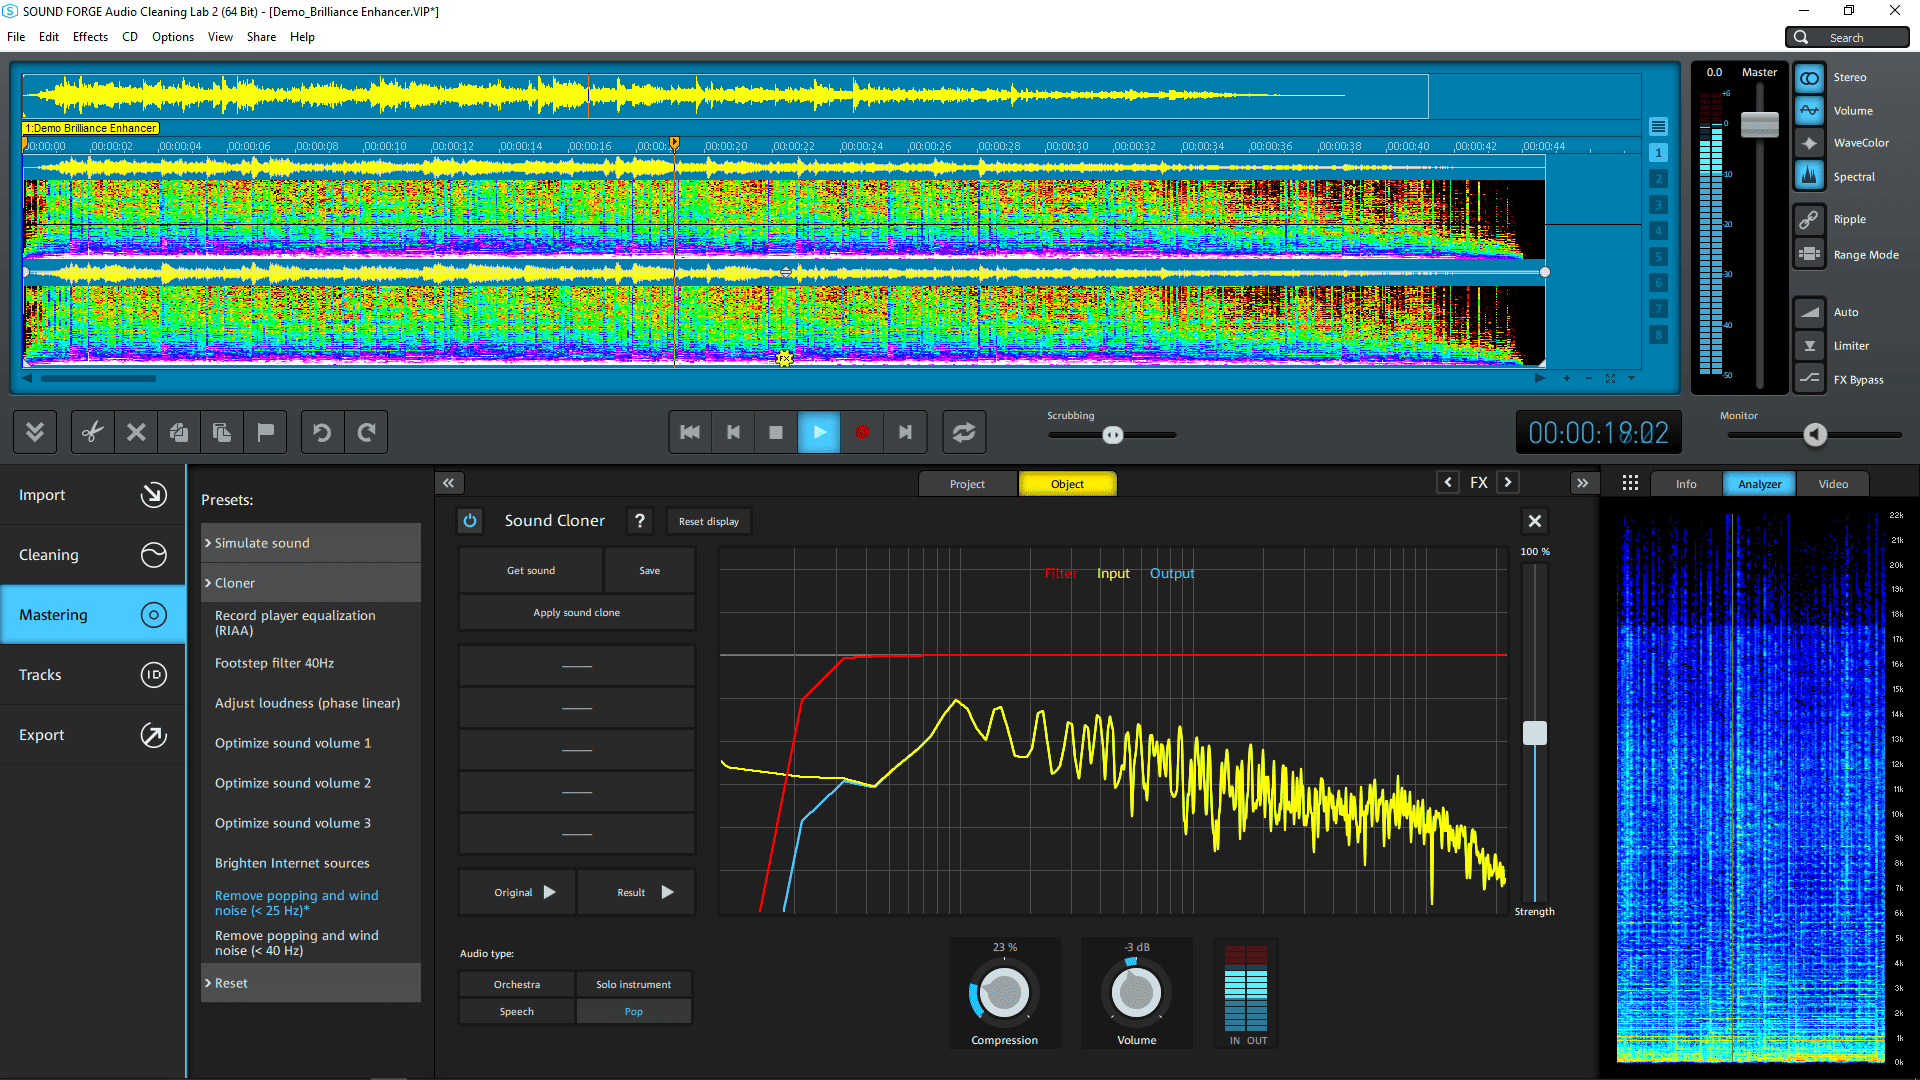
Task: Set a marker with flag icon
Action: point(265,432)
